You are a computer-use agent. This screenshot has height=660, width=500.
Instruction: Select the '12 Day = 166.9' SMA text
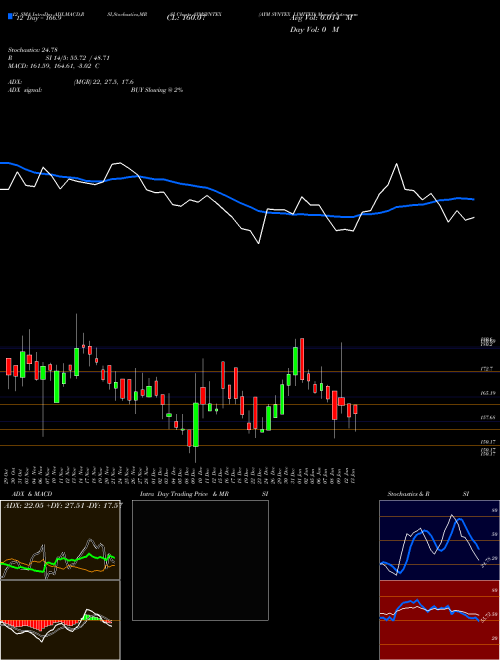click(38, 19)
